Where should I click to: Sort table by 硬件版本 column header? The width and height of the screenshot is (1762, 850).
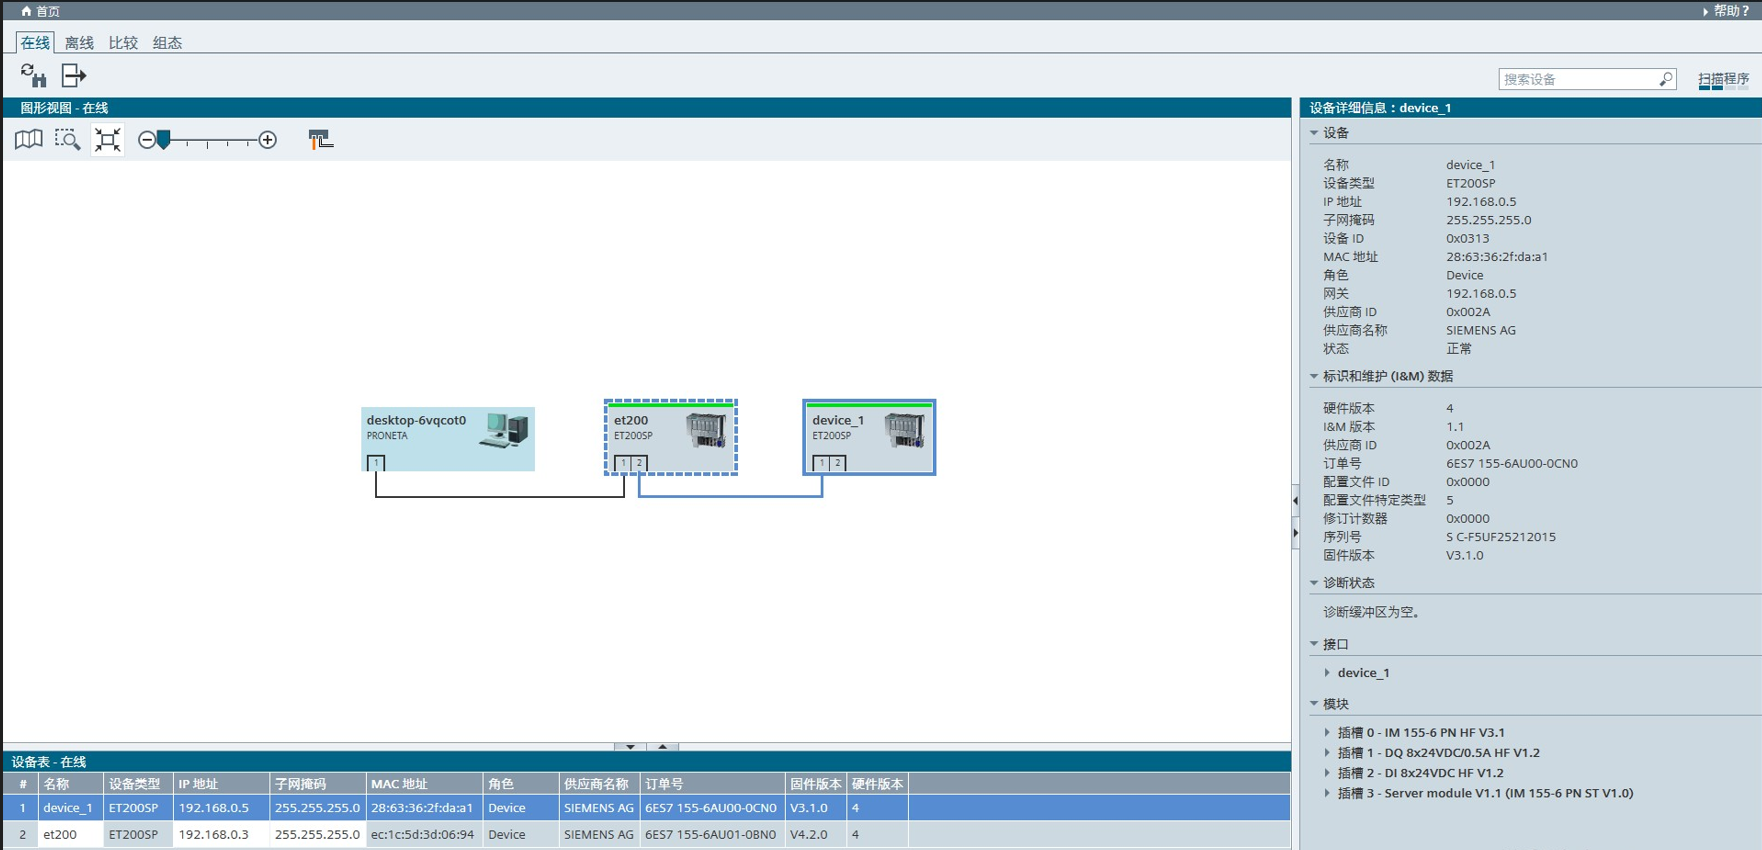[877, 784]
